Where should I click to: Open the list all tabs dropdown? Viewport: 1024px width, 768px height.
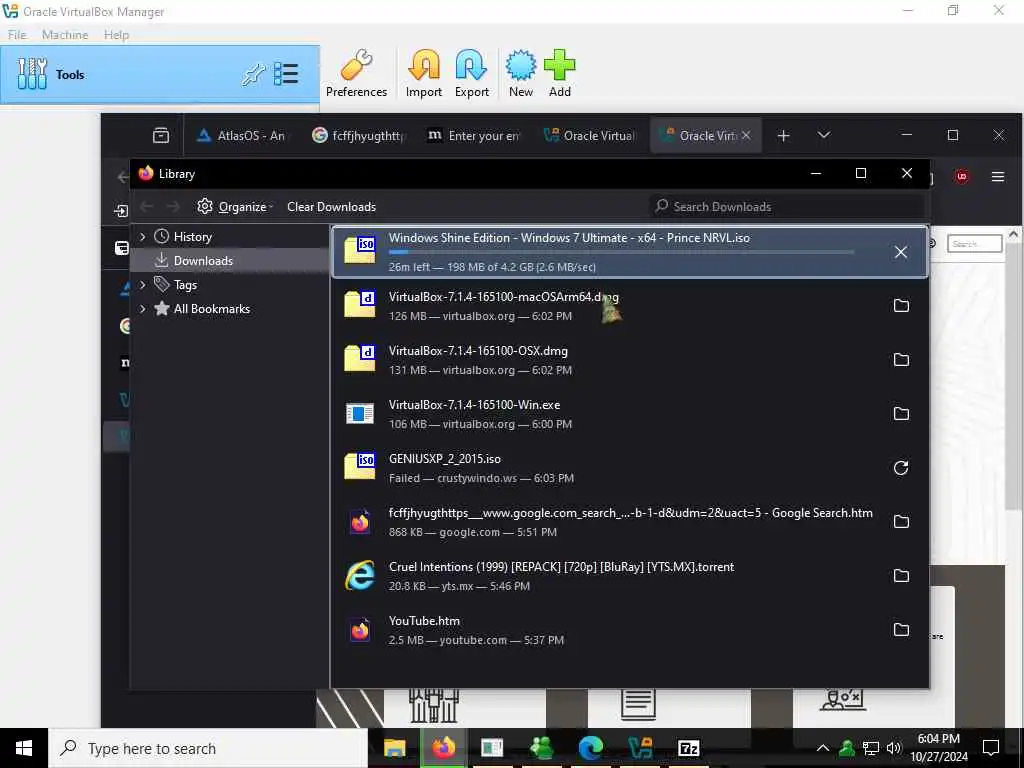pyautogui.click(x=824, y=135)
